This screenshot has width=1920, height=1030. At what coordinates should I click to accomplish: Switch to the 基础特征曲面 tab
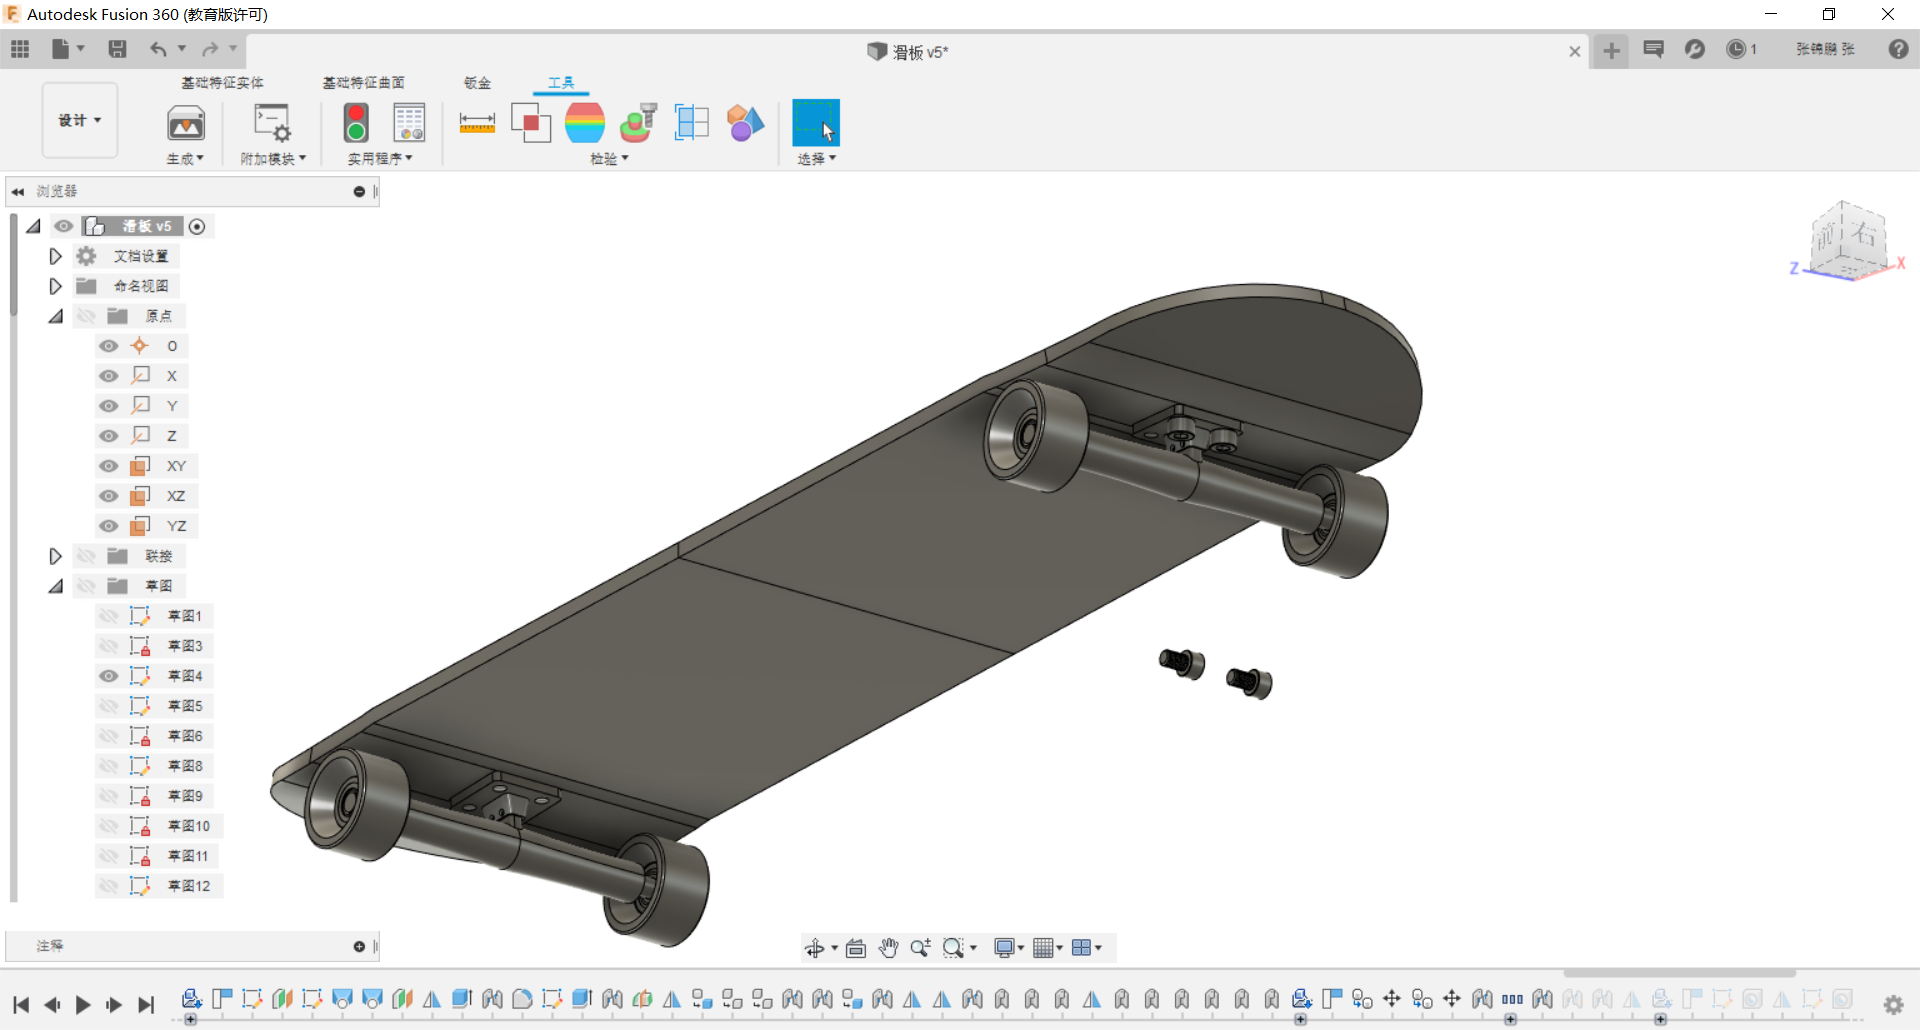[363, 83]
